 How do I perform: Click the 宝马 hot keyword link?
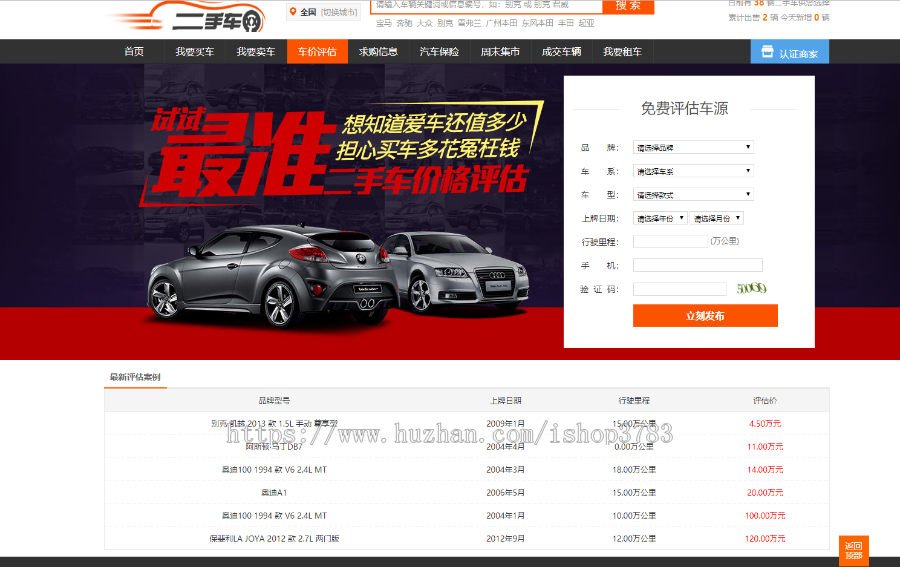click(x=384, y=24)
